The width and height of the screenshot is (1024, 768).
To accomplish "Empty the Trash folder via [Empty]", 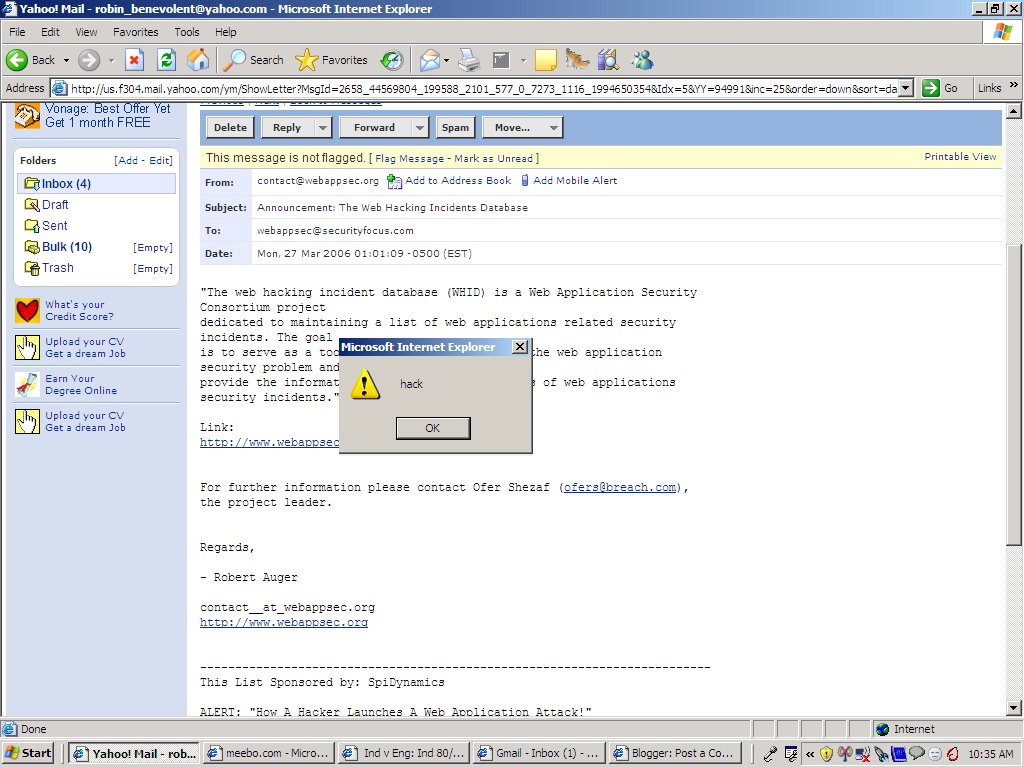I will (153, 268).
